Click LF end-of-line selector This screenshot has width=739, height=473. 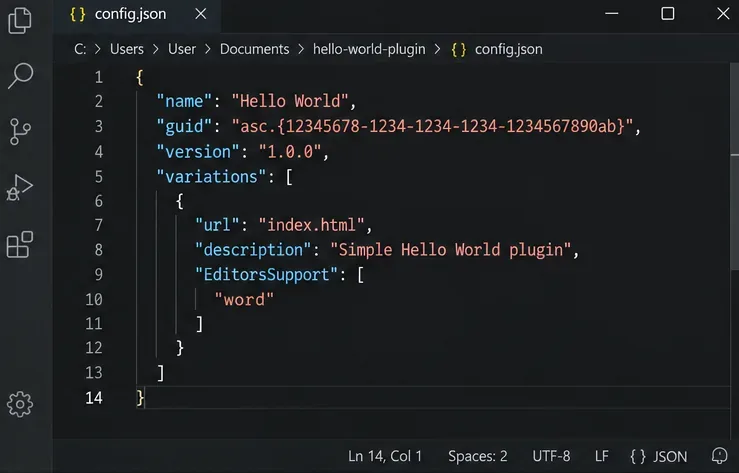click(x=601, y=456)
